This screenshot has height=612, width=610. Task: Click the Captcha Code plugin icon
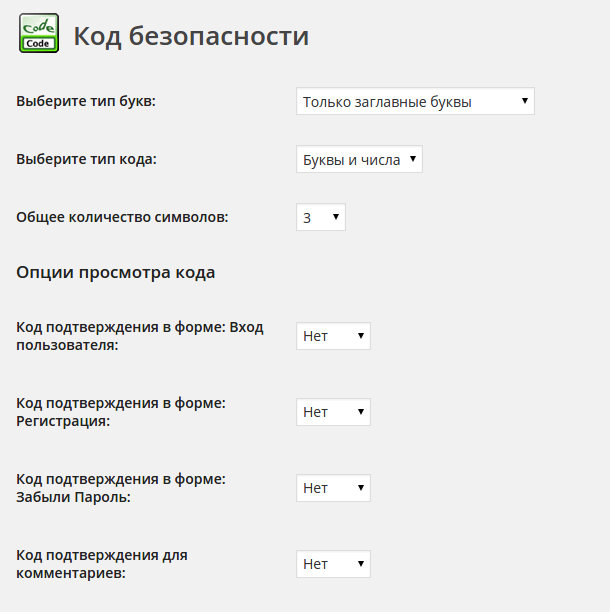click(x=39, y=34)
